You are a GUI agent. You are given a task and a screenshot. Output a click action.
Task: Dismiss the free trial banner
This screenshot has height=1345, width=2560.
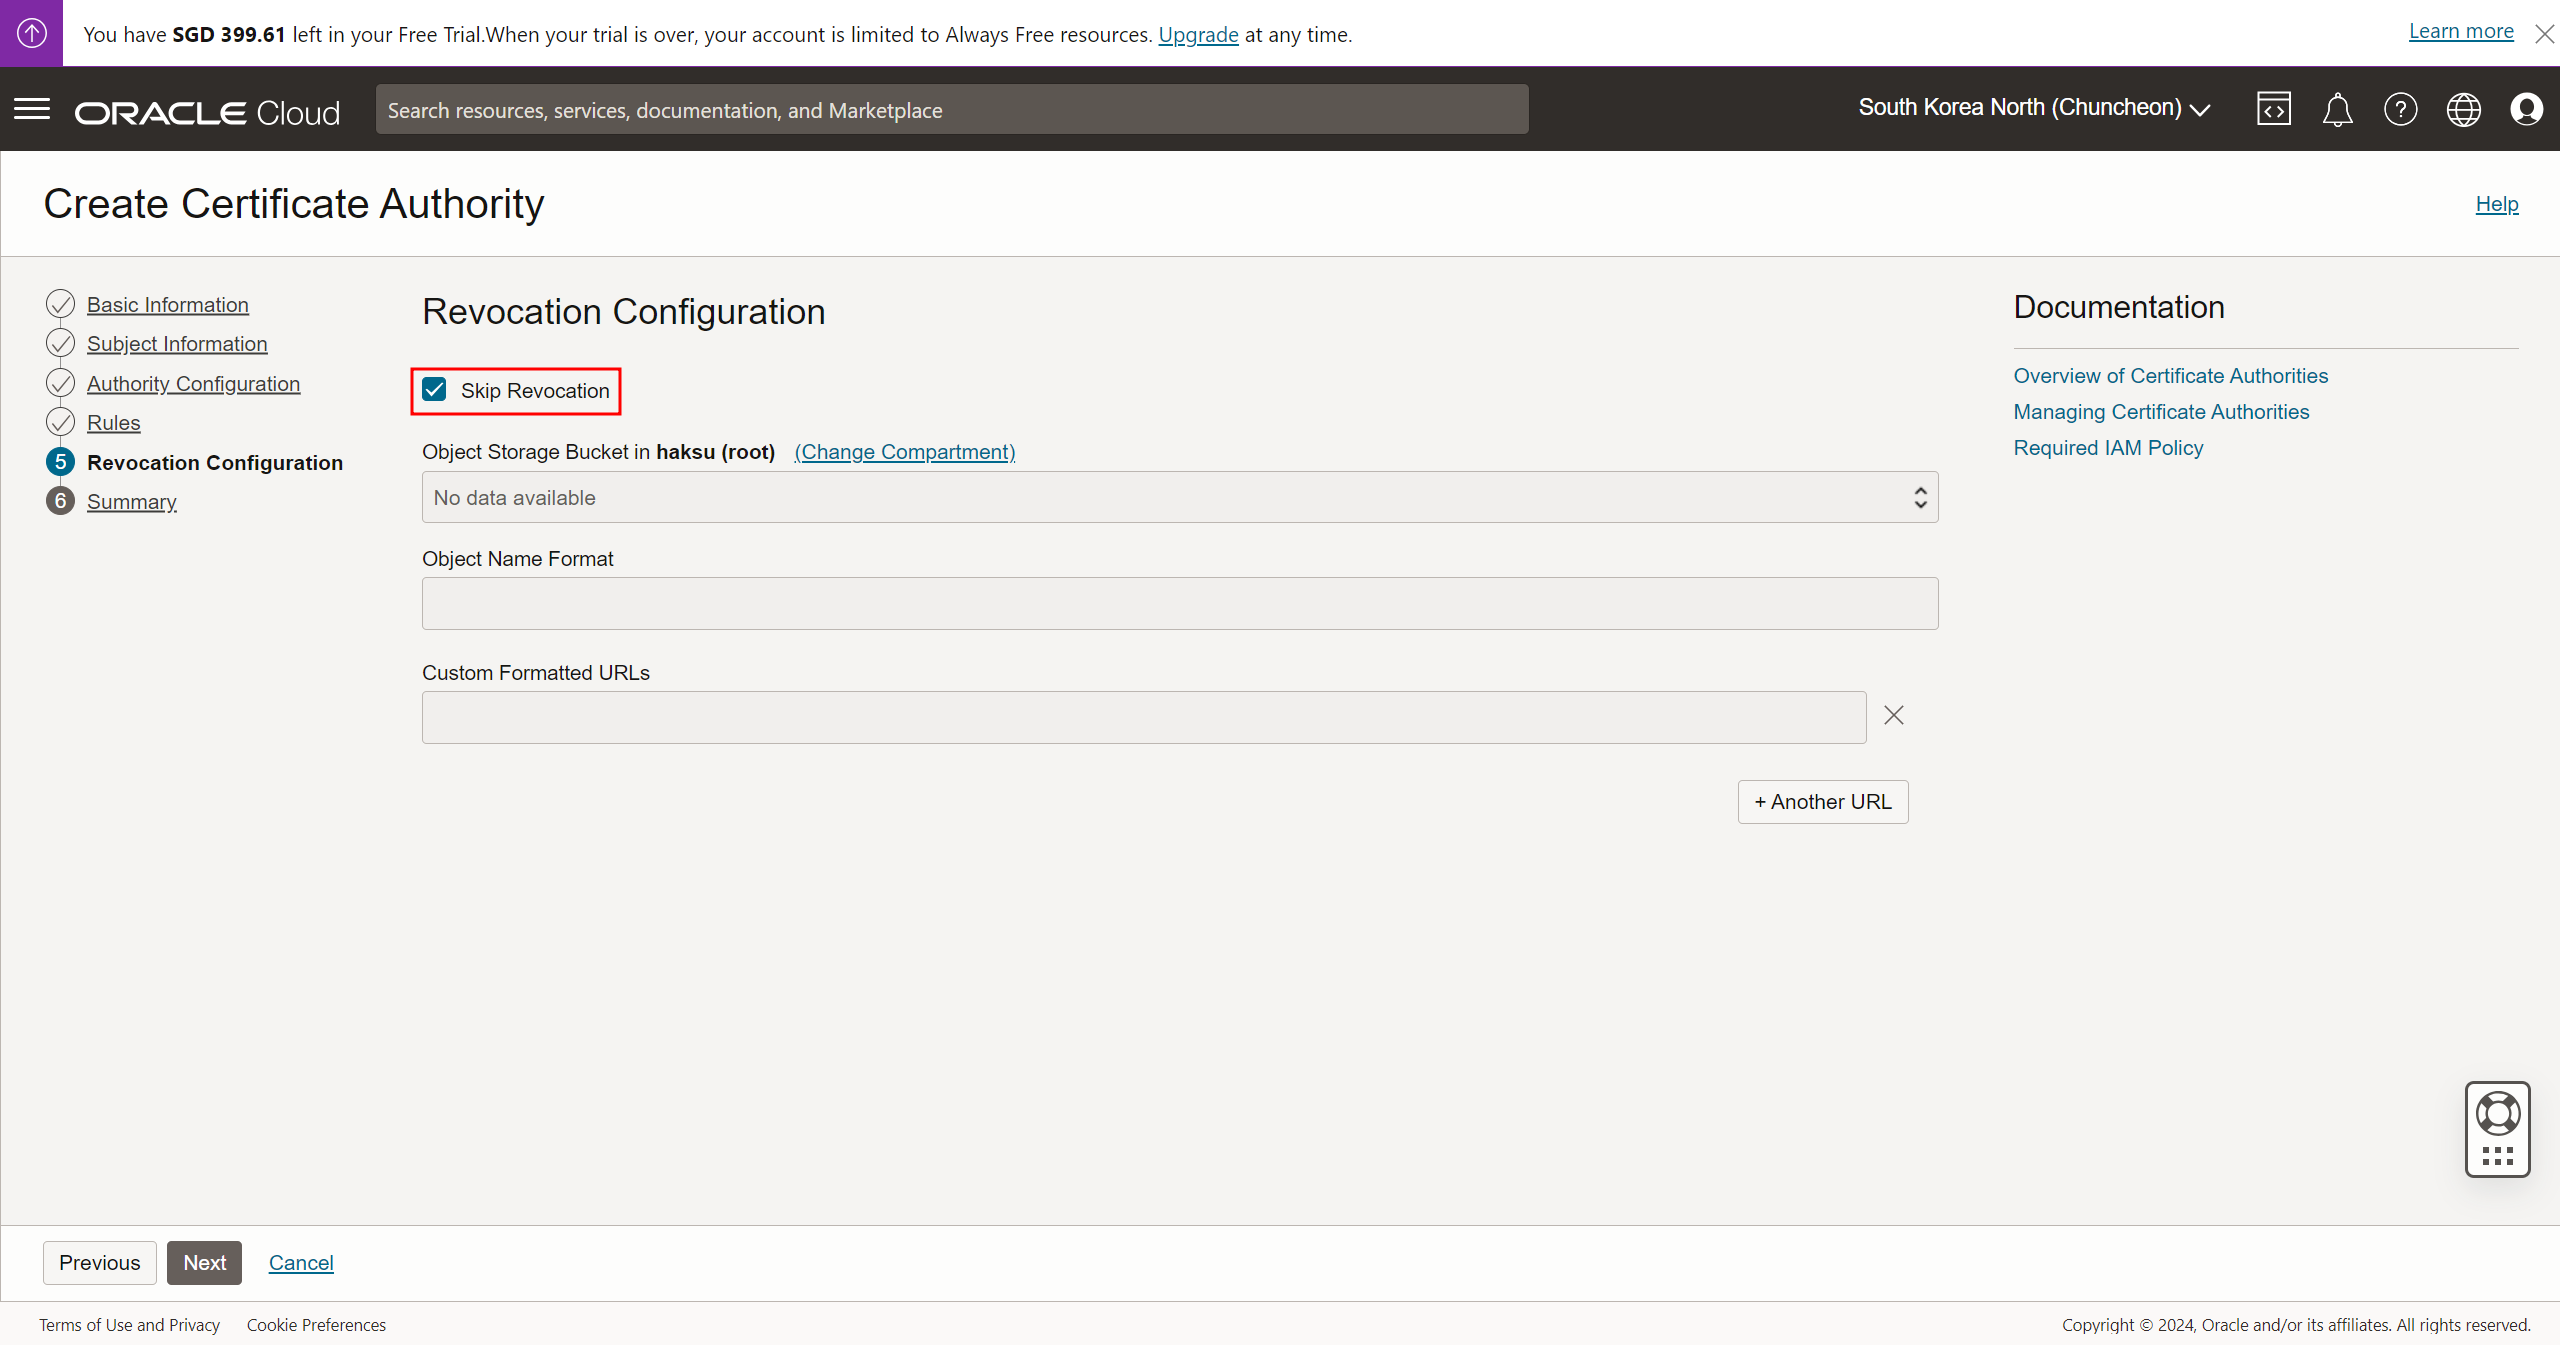(x=2544, y=34)
